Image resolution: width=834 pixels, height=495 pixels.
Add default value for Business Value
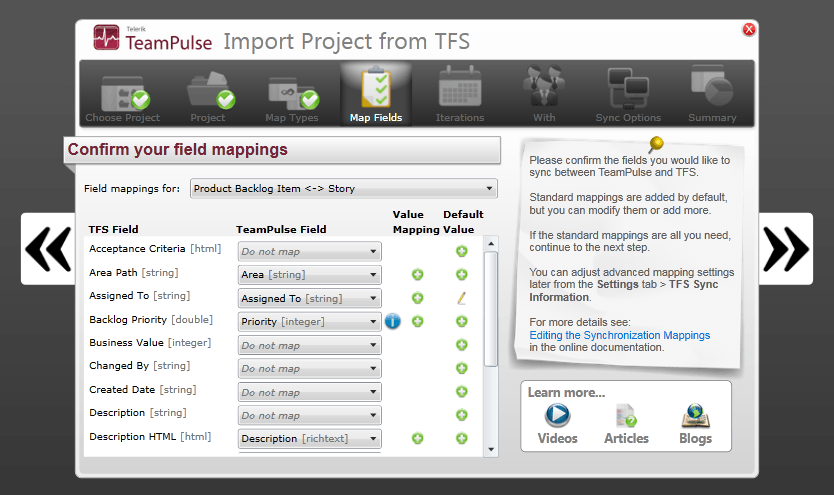coord(462,345)
